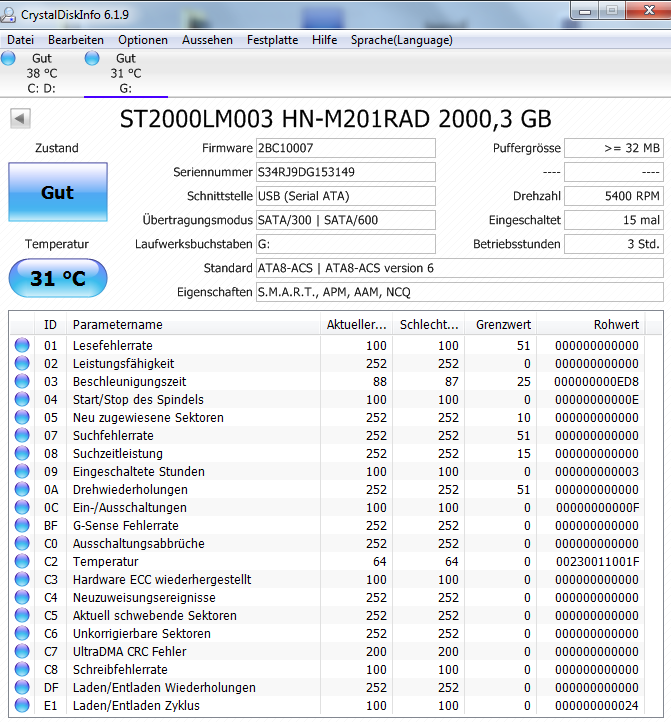Image resolution: width=671 pixels, height=722 pixels.
Task: Open the Datei menu
Action: click(x=21, y=40)
